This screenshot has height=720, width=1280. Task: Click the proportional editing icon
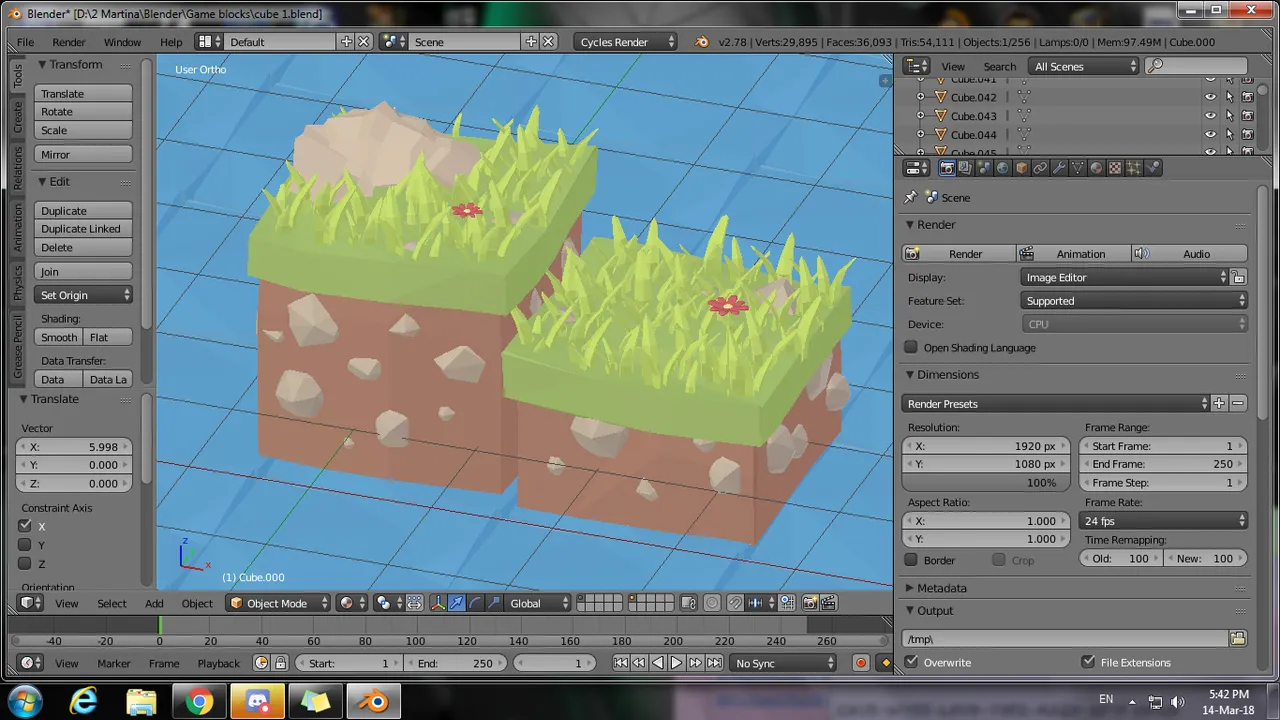coord(712,603)
